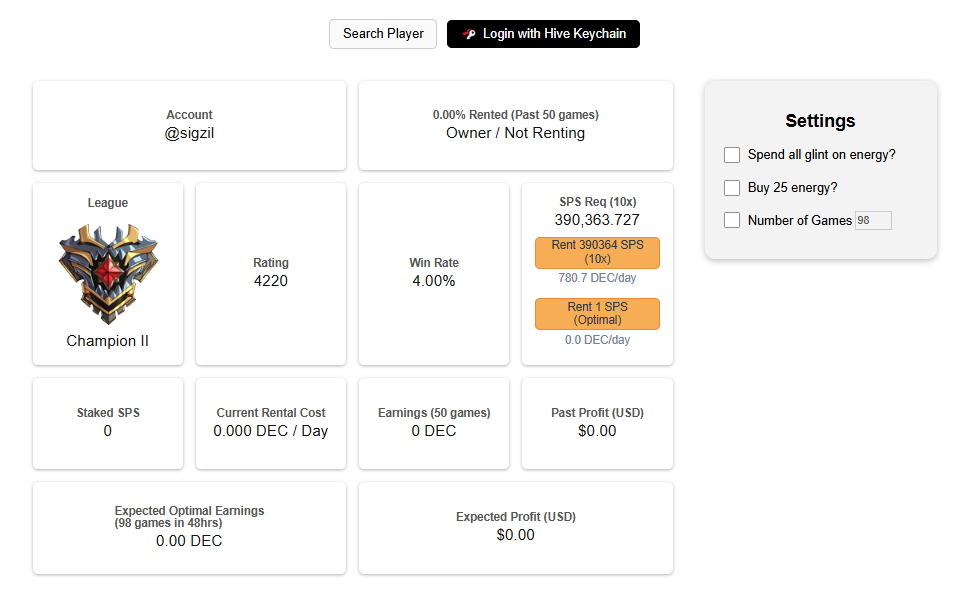View the Expected Optimal Earnings card
This screenshot has width=971, height=589.
pos(189,528)
